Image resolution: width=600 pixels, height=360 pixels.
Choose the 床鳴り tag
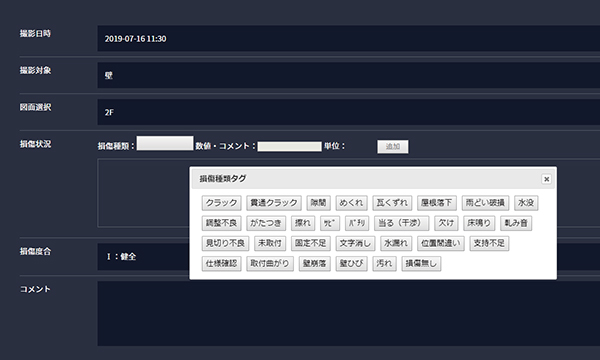(479, 223)
